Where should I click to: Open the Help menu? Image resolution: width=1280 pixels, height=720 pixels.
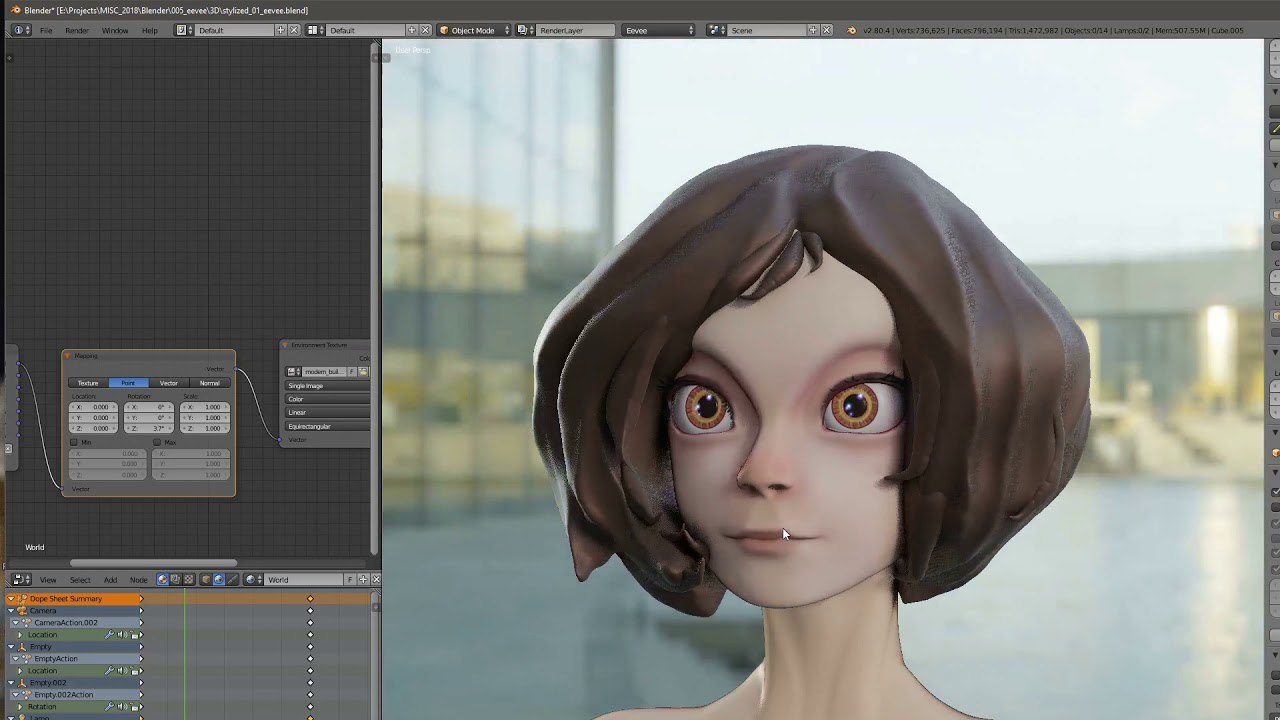(x=150, y=30)
